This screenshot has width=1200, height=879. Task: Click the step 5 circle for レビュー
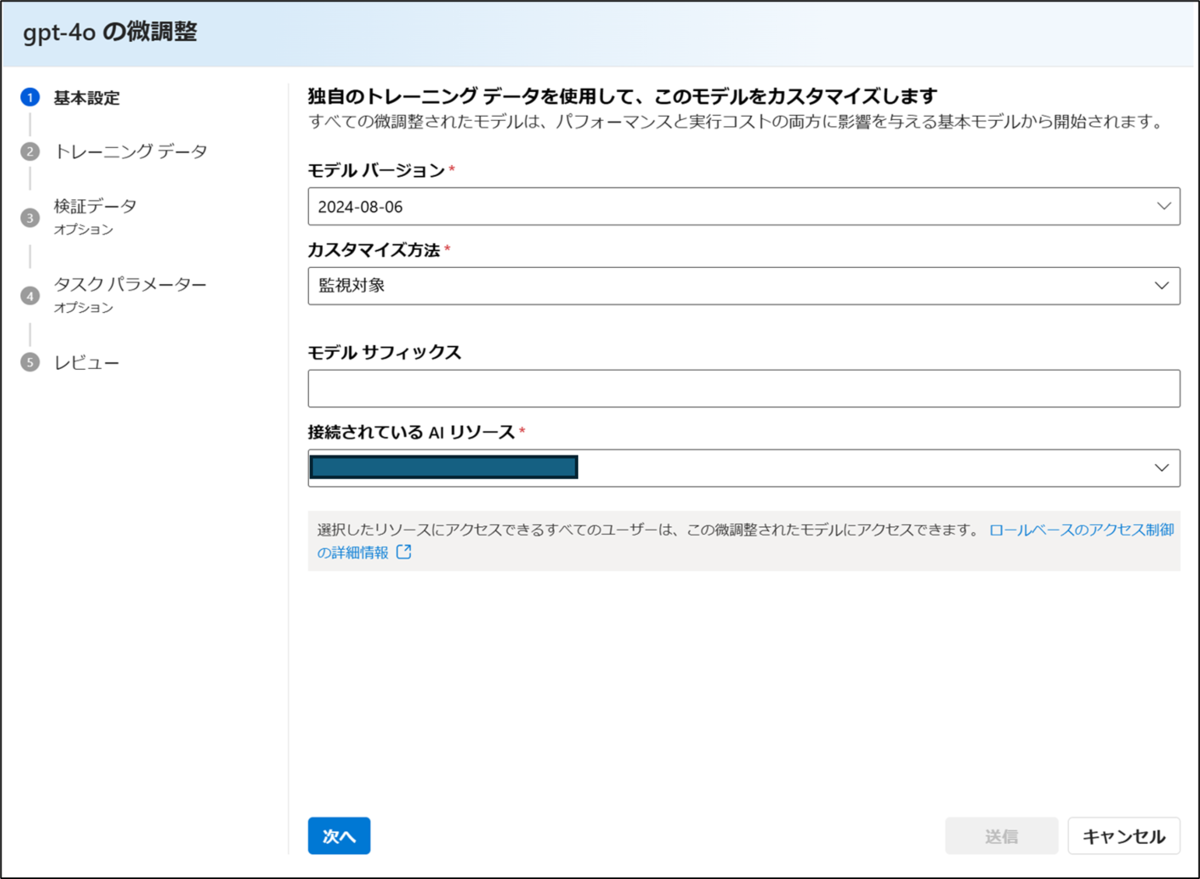pos(30,362)
